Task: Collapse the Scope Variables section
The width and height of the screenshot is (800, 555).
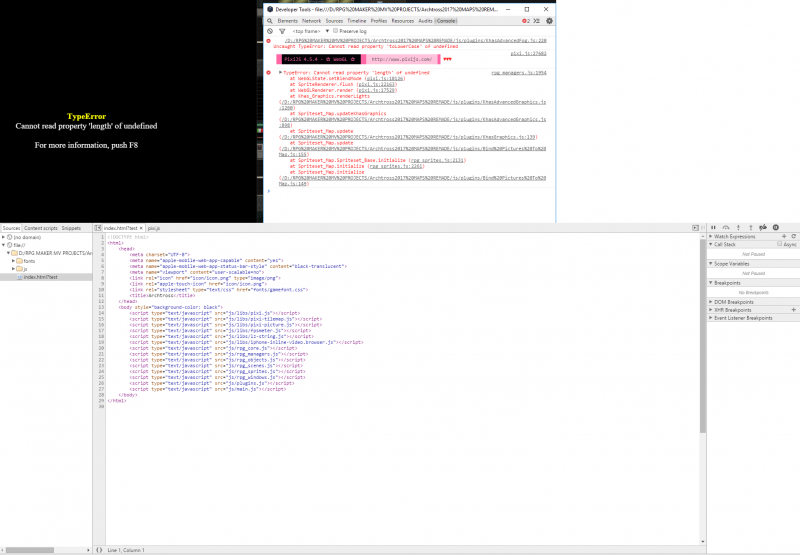Action: click(711, 264)
